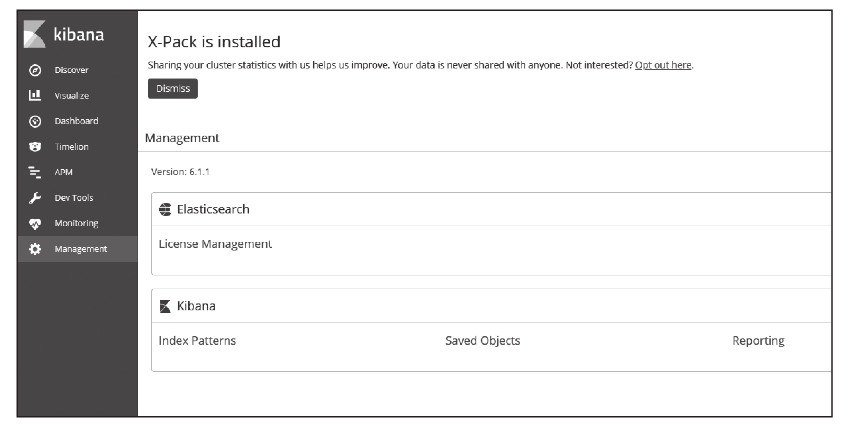Select Dev Tools label in sidebar

pyautogui.click(x=74, y=198)
